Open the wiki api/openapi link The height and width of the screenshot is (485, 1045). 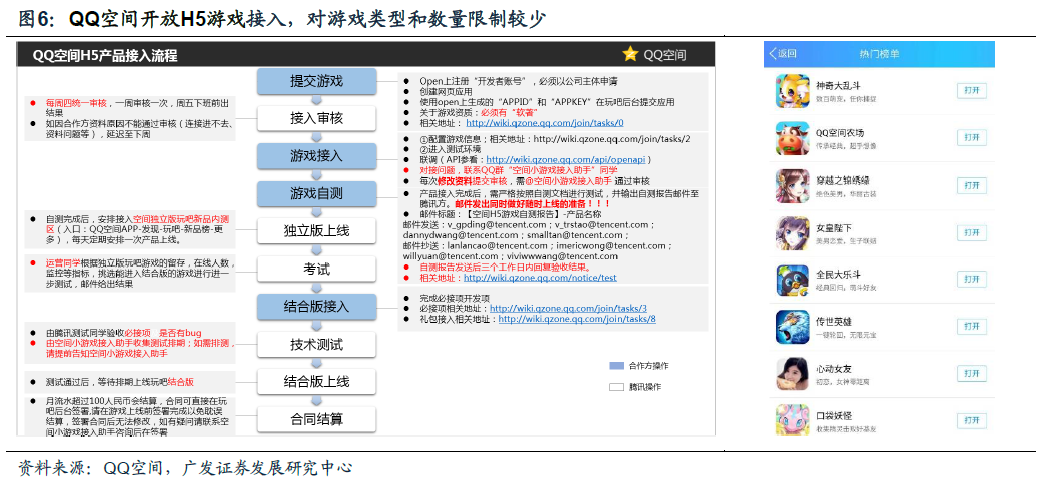click(x=568, y=160)
